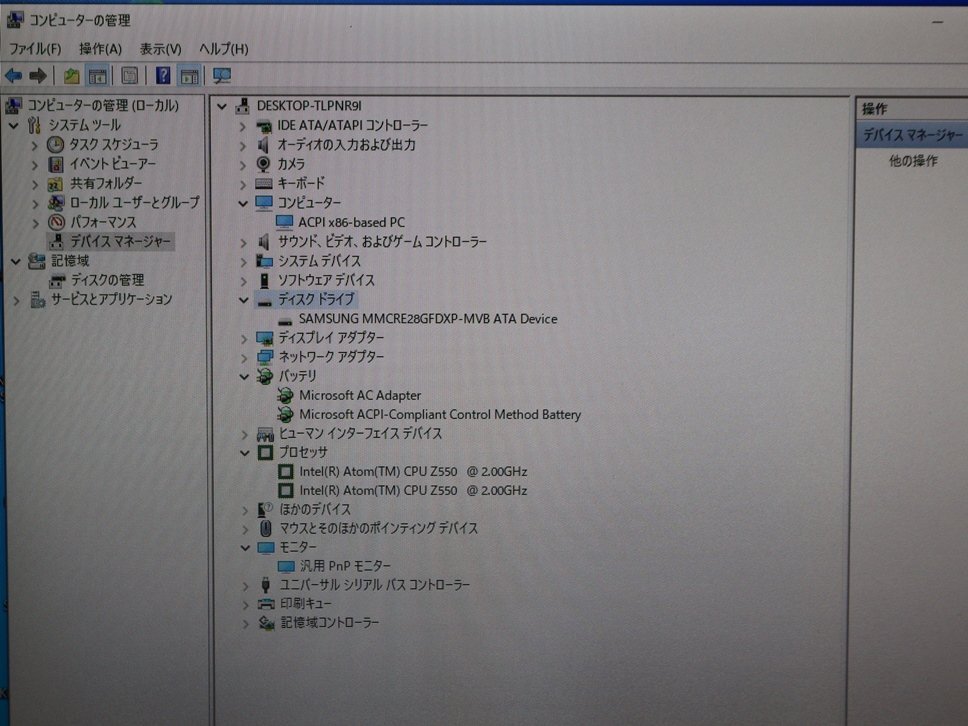Collapse the DESKTOP-TLPNR9I root node

coord(222,107)
